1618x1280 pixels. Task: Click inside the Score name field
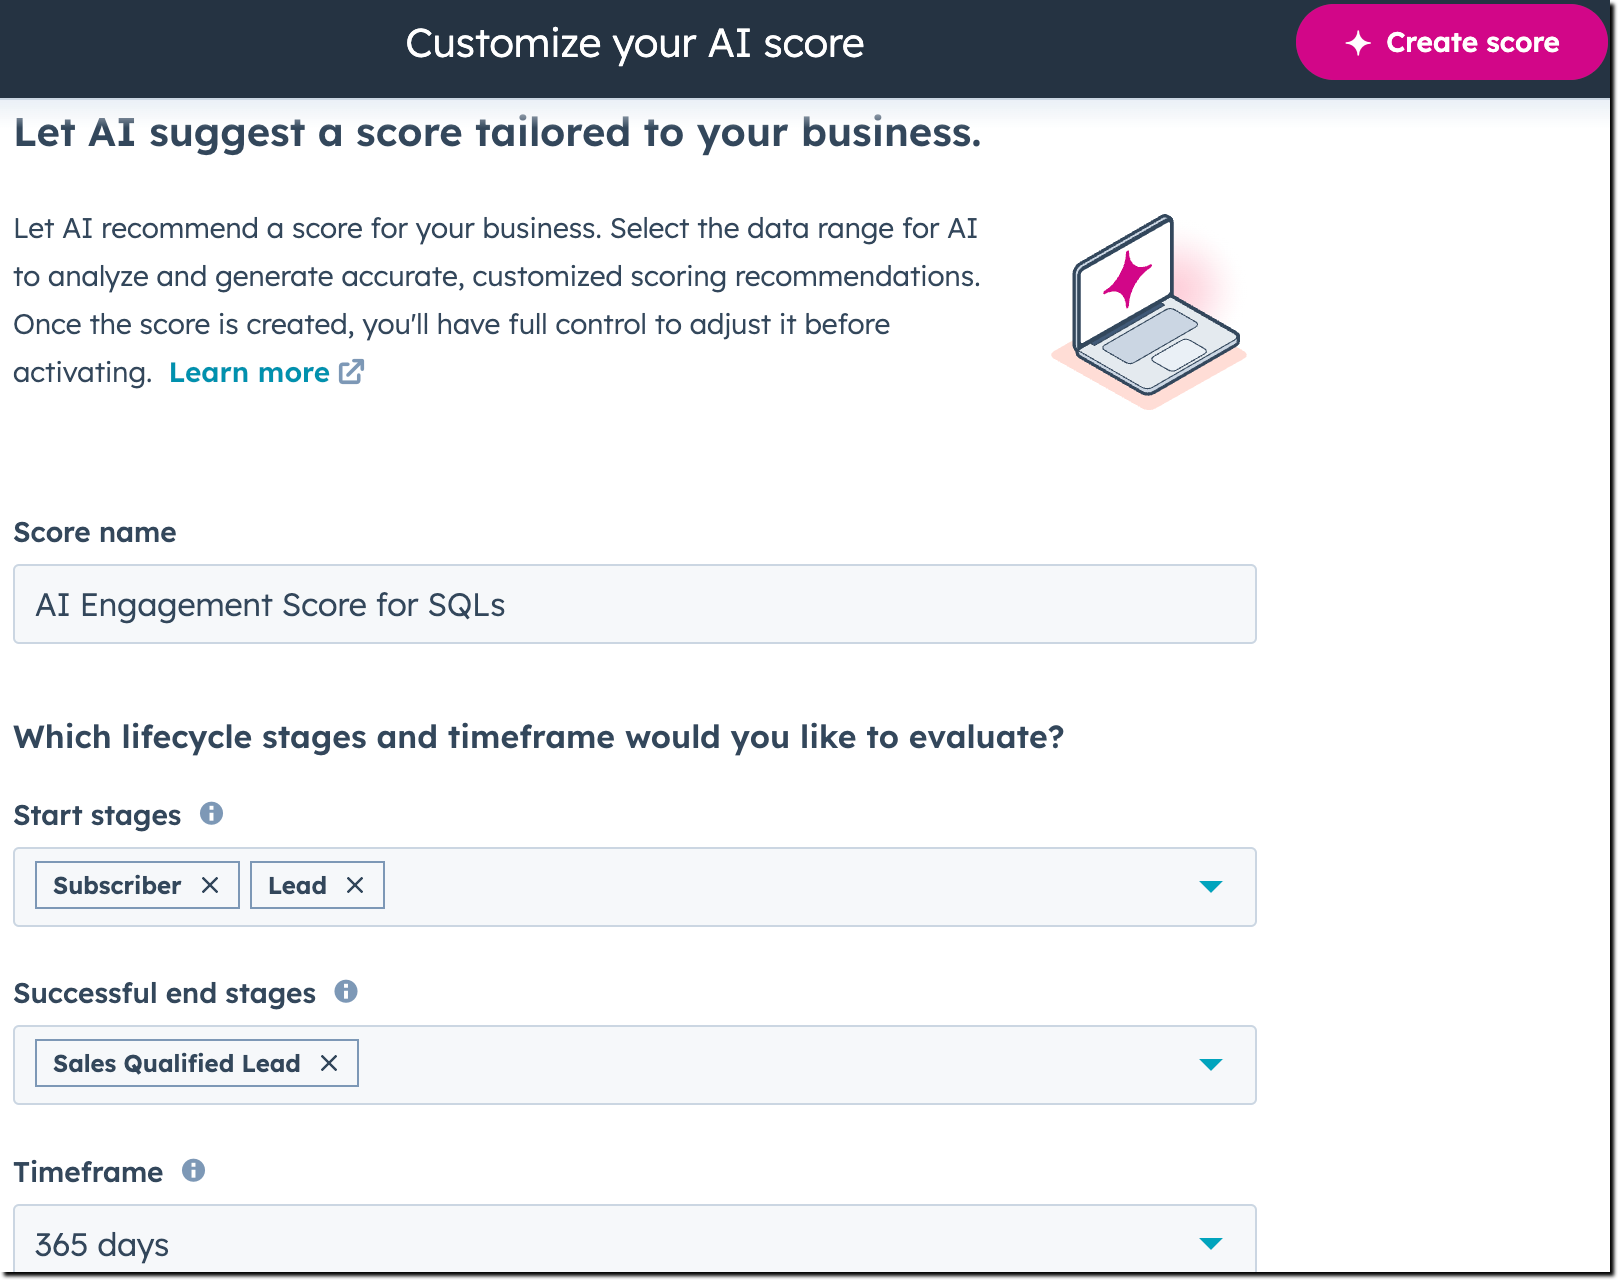point(634,604)
